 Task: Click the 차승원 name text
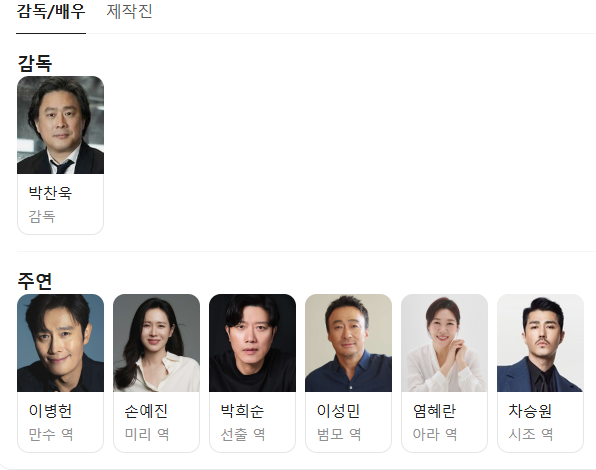click(530, 411)
